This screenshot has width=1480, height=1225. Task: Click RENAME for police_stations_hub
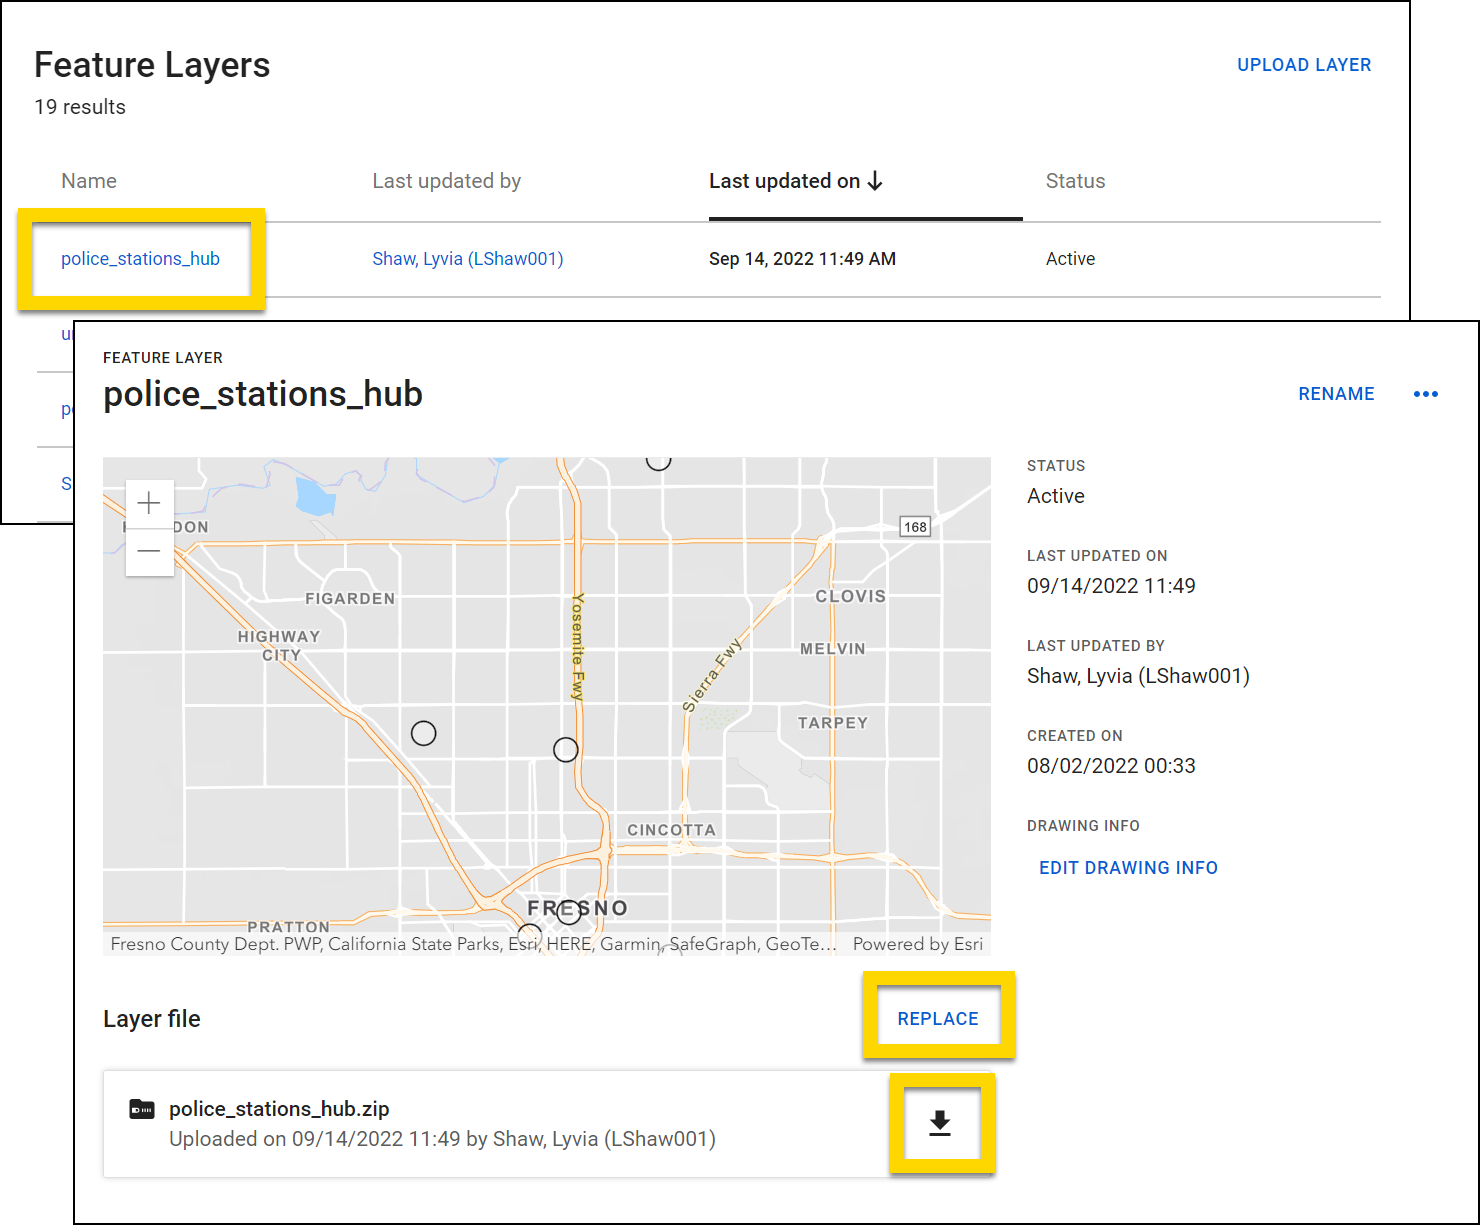click(x=1336, y=393)
